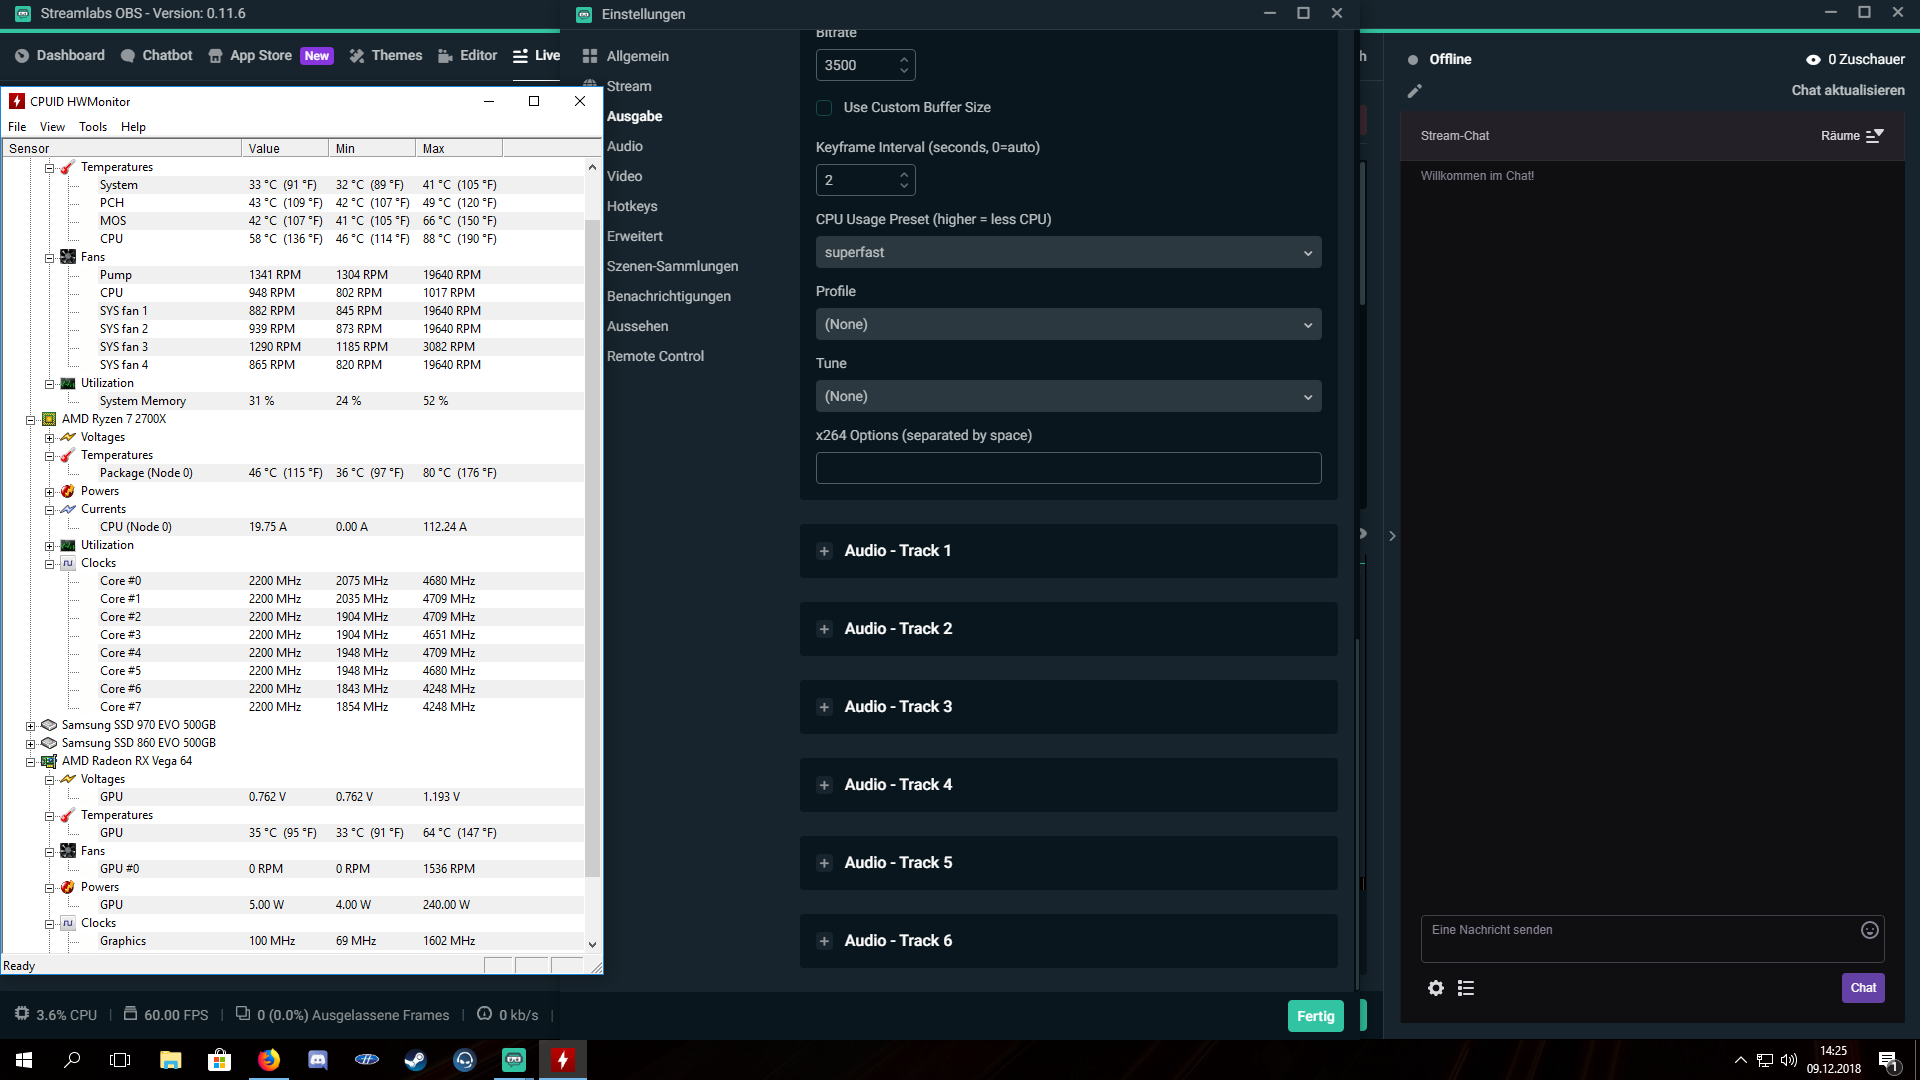Image resolution: width=1920 pixels, height=1080 pixels.
Task: Click the Chat aktualisieren link
Action: coord(1847,90)
